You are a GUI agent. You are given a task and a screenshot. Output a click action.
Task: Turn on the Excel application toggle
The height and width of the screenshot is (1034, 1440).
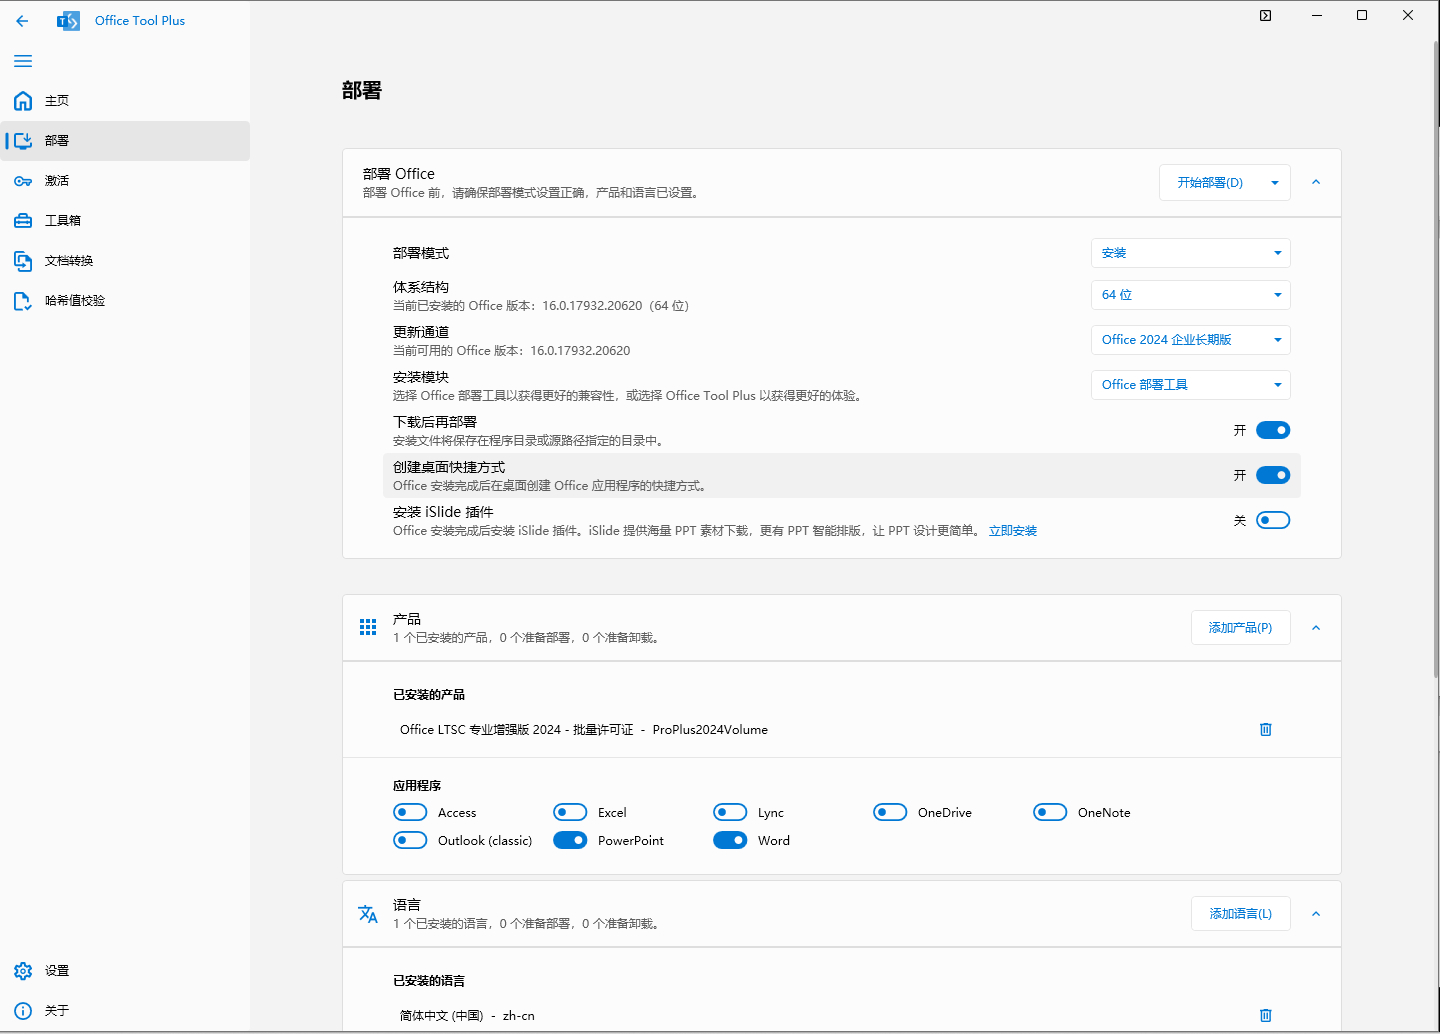[570, 812]
